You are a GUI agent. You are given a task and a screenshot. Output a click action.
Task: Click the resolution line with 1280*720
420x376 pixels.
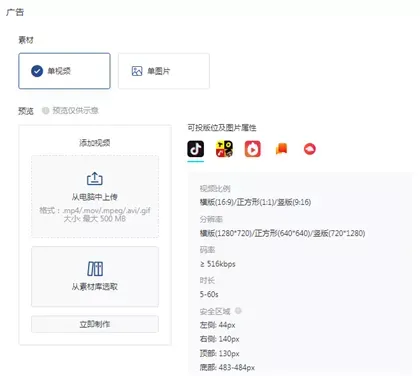[x=282, y=233]
